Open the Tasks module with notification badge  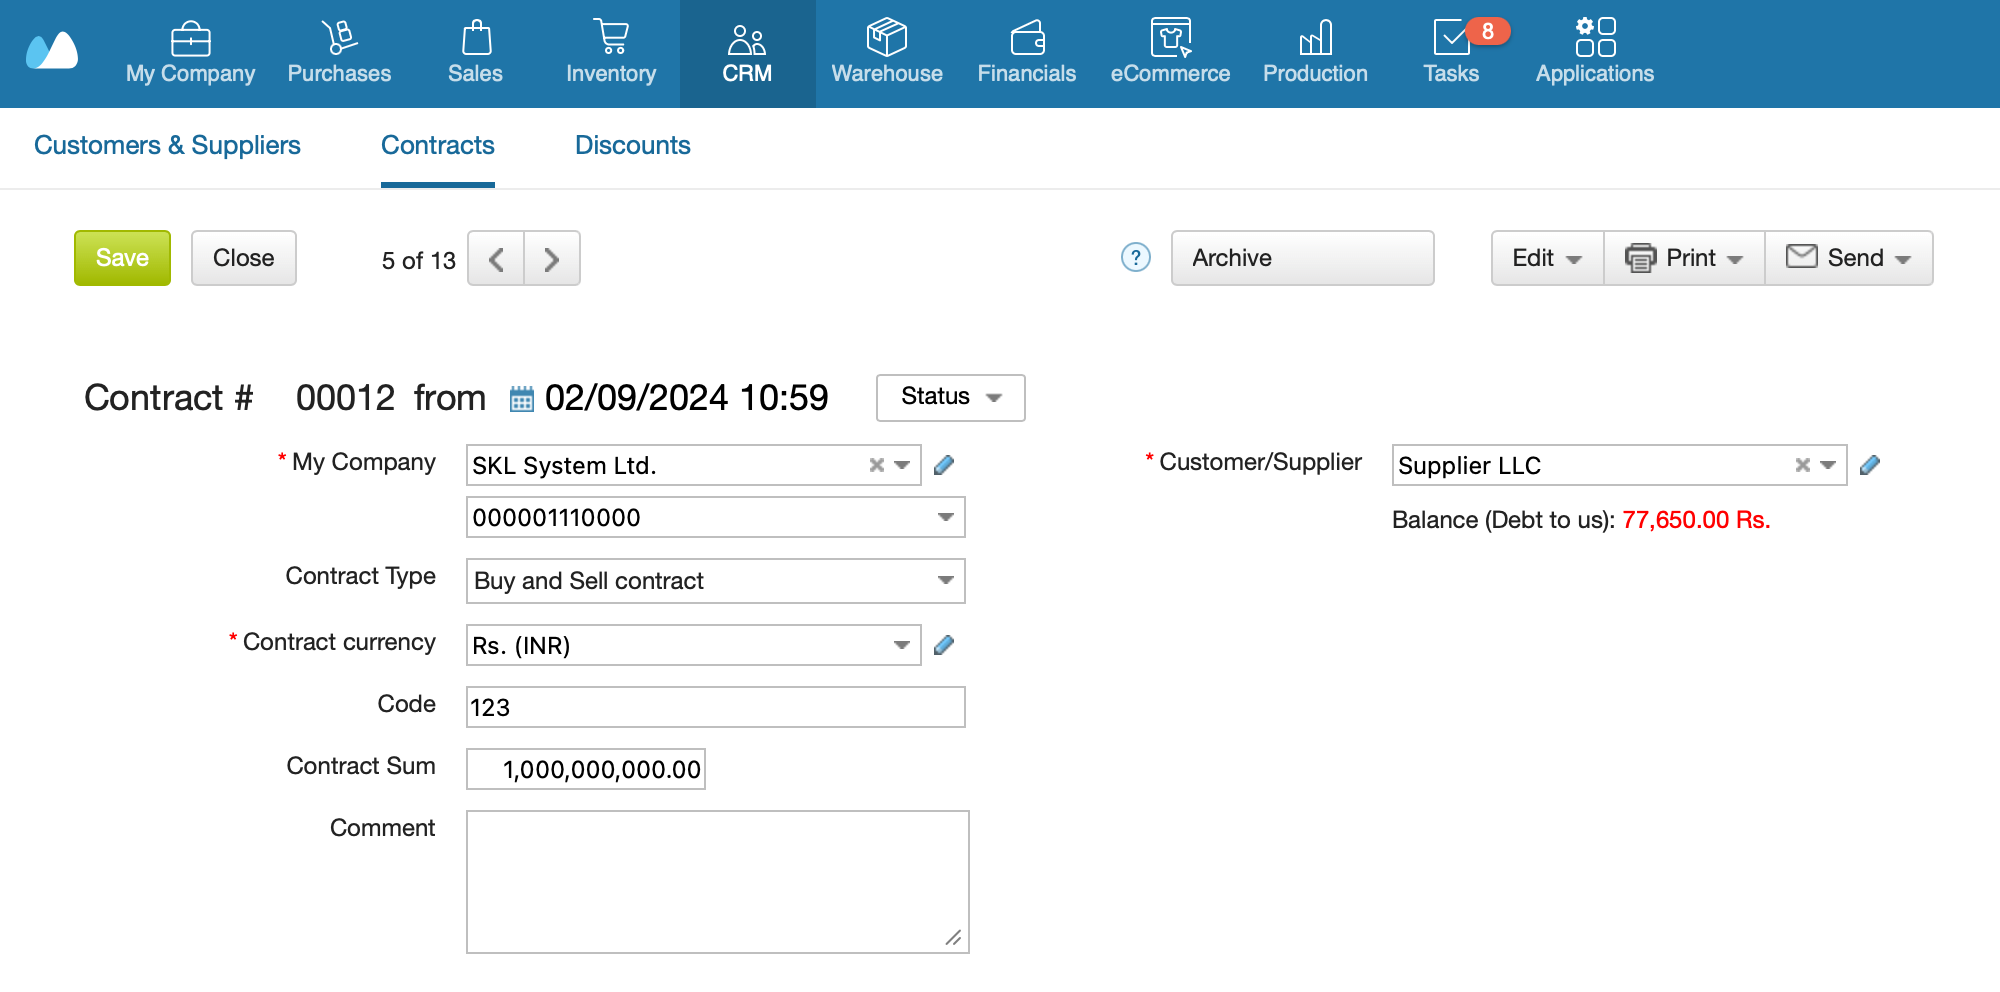pyautogui.click(x=1451, y=53)
